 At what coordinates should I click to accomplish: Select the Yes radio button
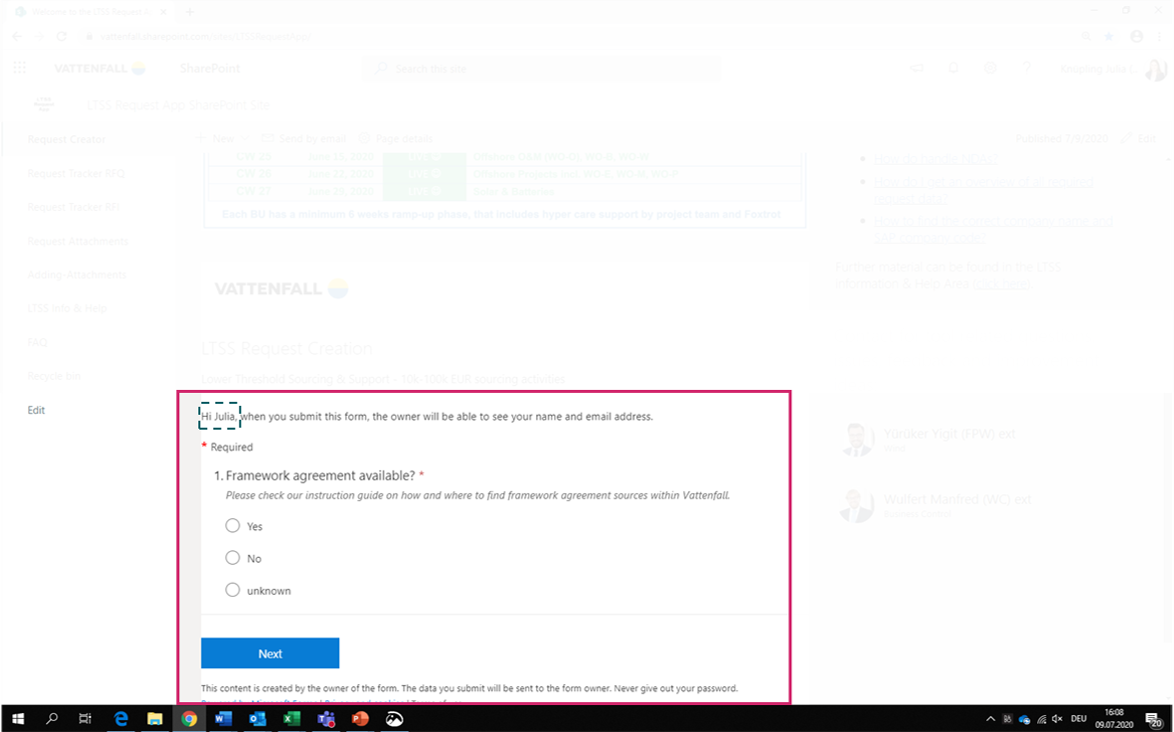[233, 526]
